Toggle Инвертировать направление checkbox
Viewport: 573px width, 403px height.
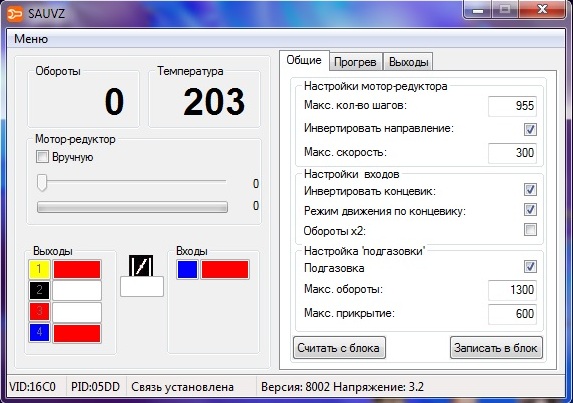coord(530,129)
